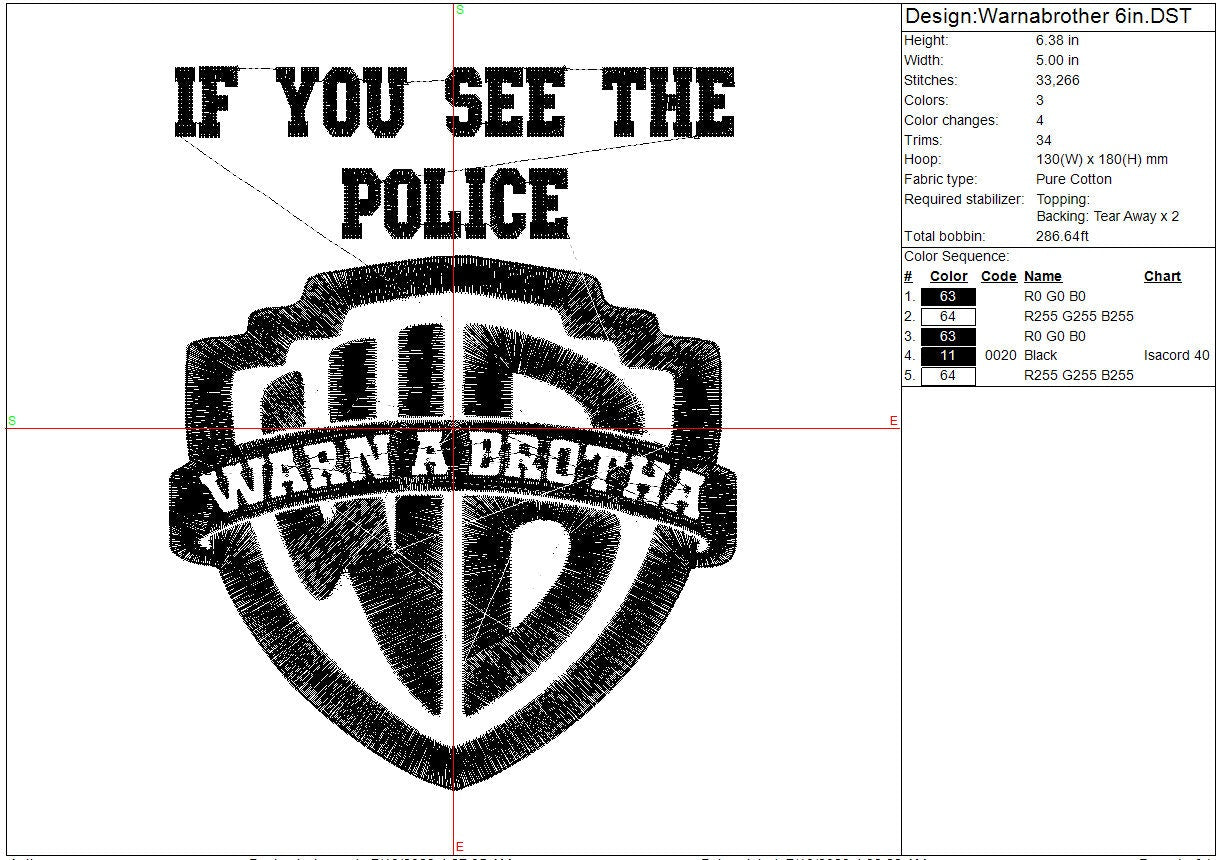Image resolution: width=1219 pixels, height=860 pixels.
Task: Click the Stitches value 33,266
Action: (1058, 80)
